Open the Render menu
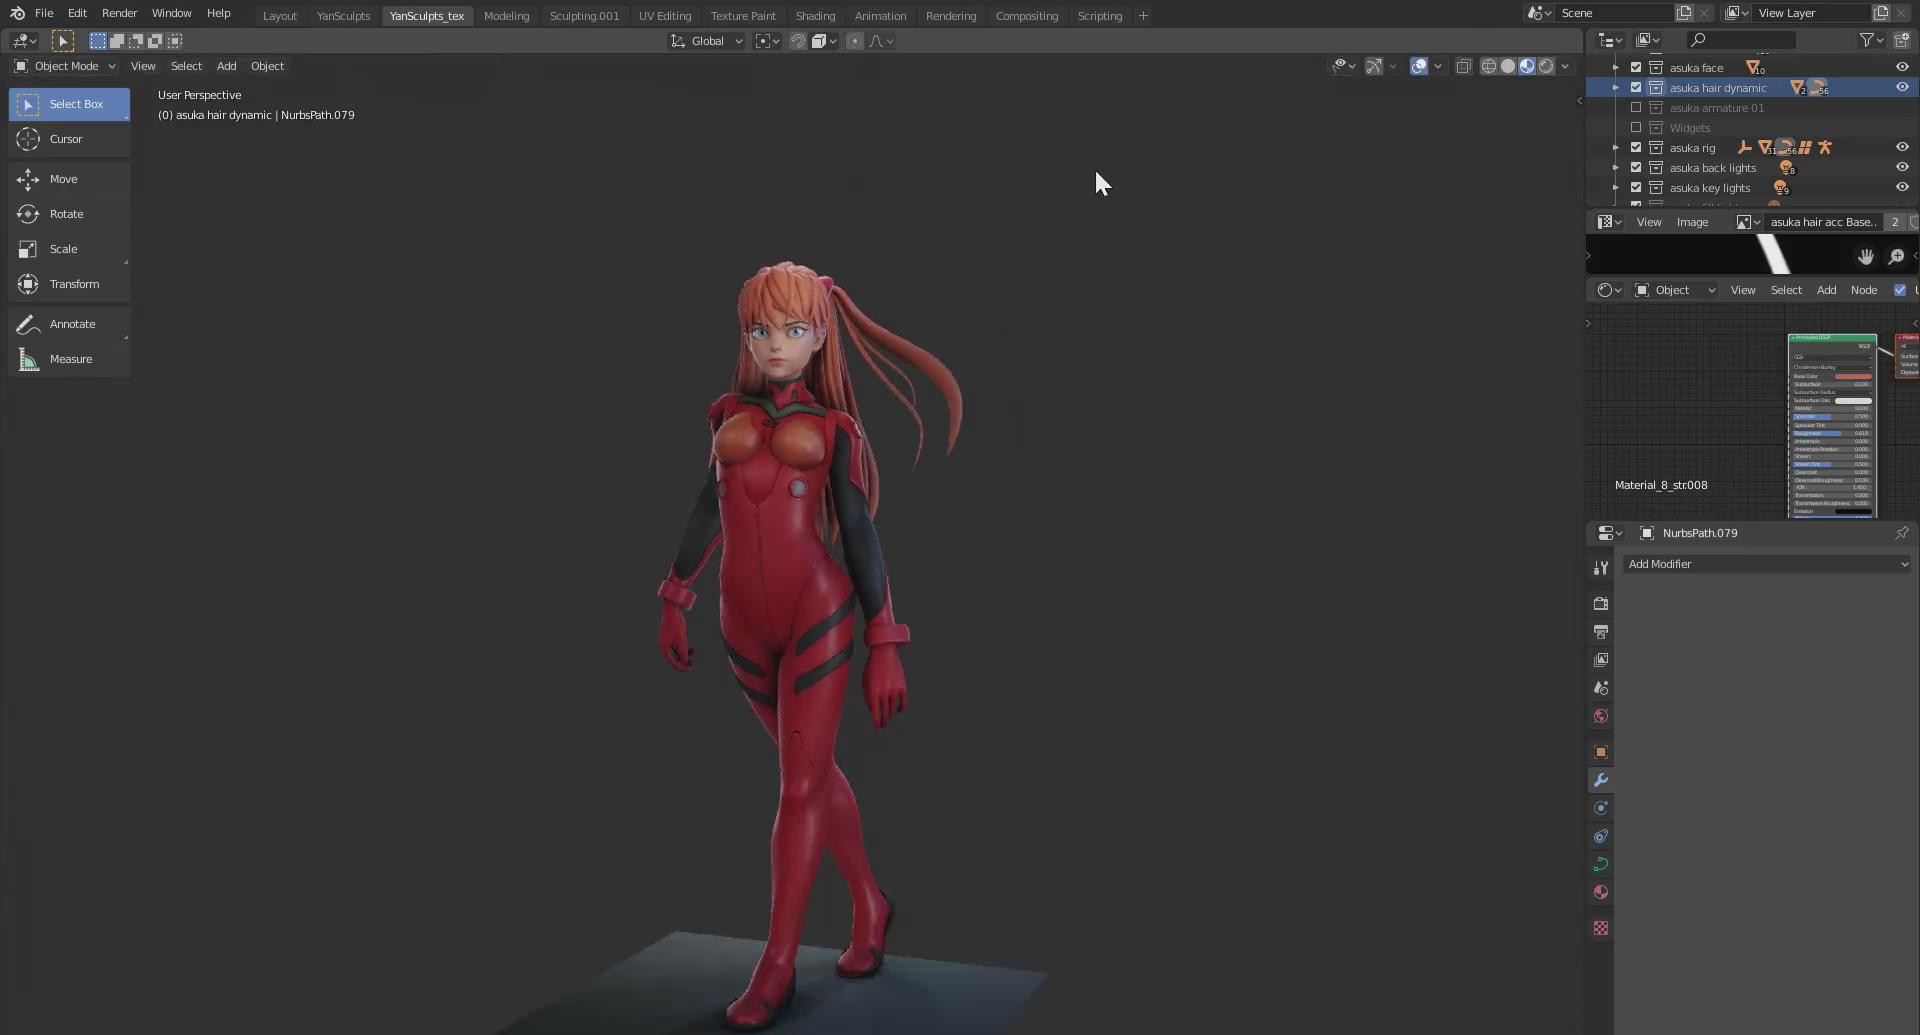 pos(119,13)
